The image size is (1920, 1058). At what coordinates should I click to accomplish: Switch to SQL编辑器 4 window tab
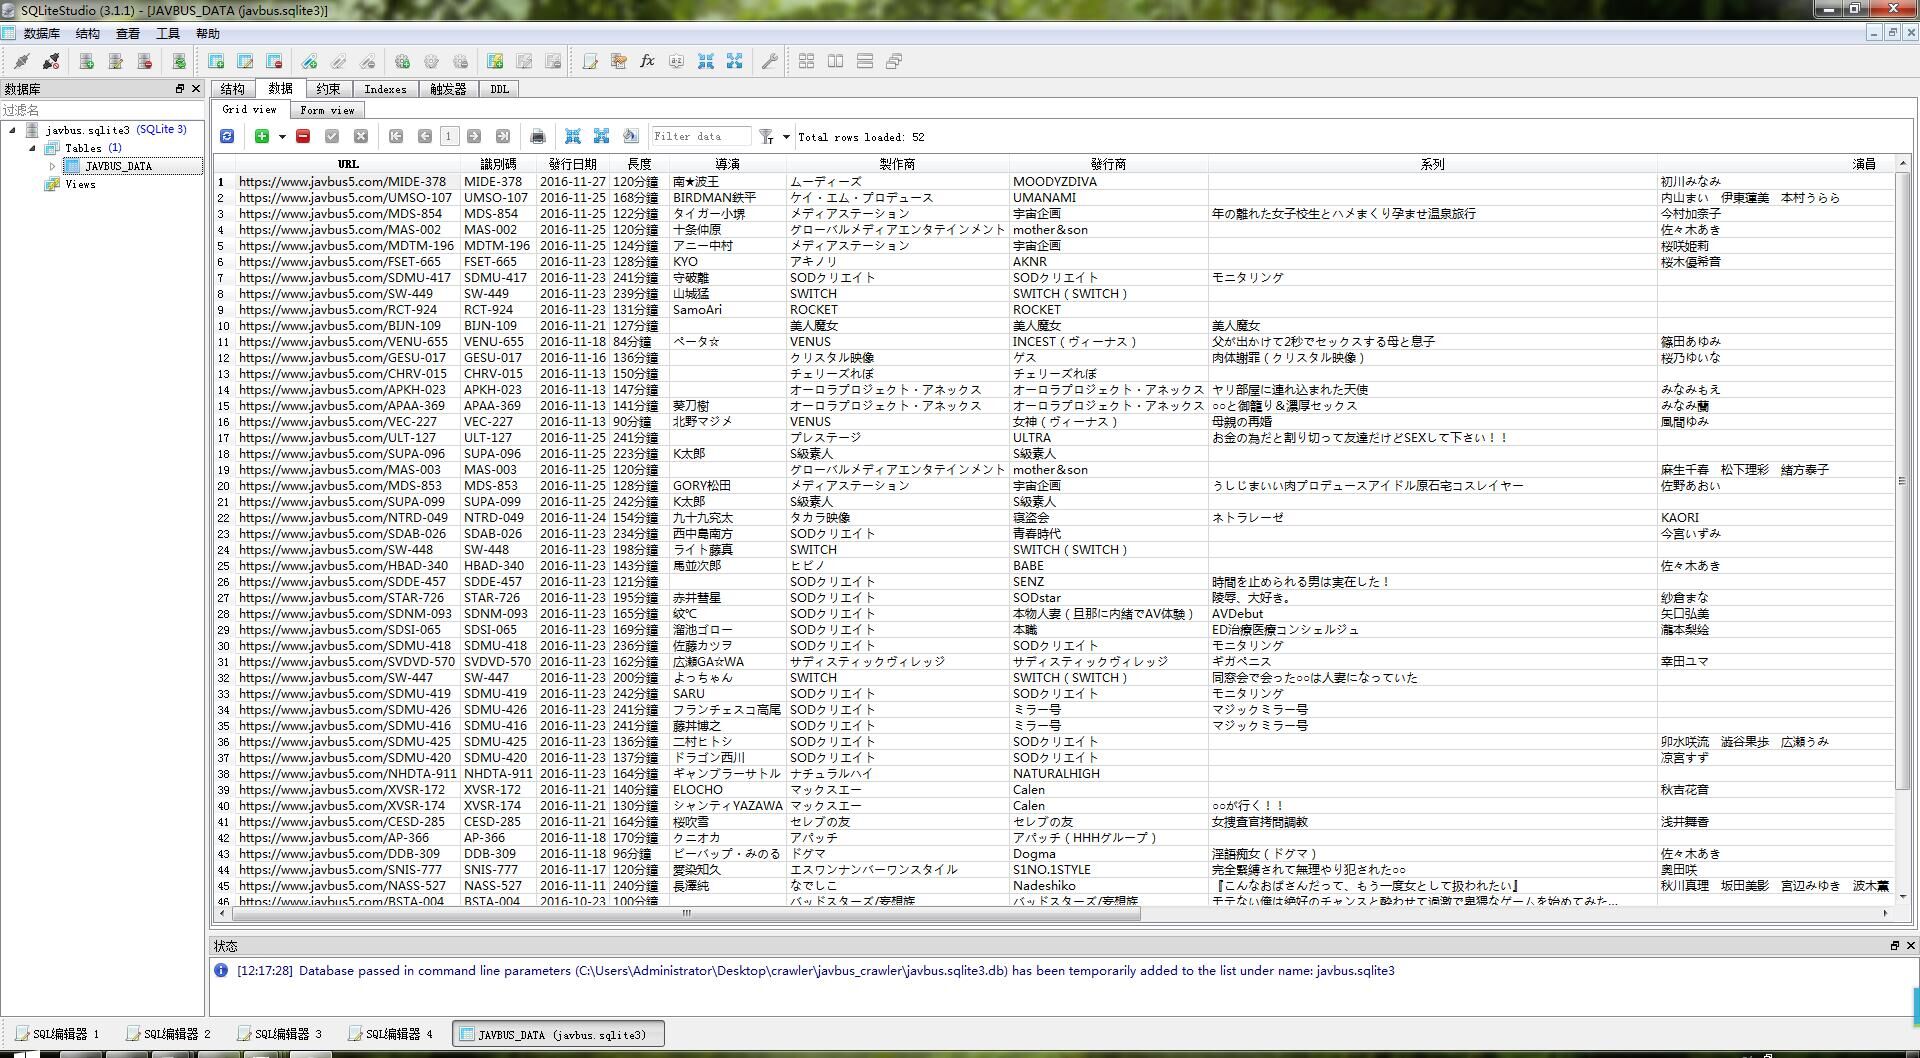pyautogui.click(x=391, y=1034)
